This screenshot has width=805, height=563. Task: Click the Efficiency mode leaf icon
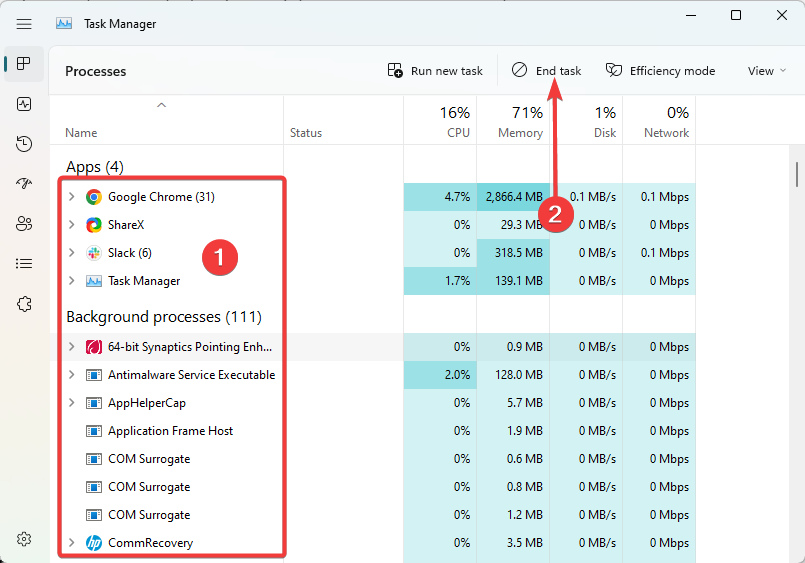click(x=614, y=70)
